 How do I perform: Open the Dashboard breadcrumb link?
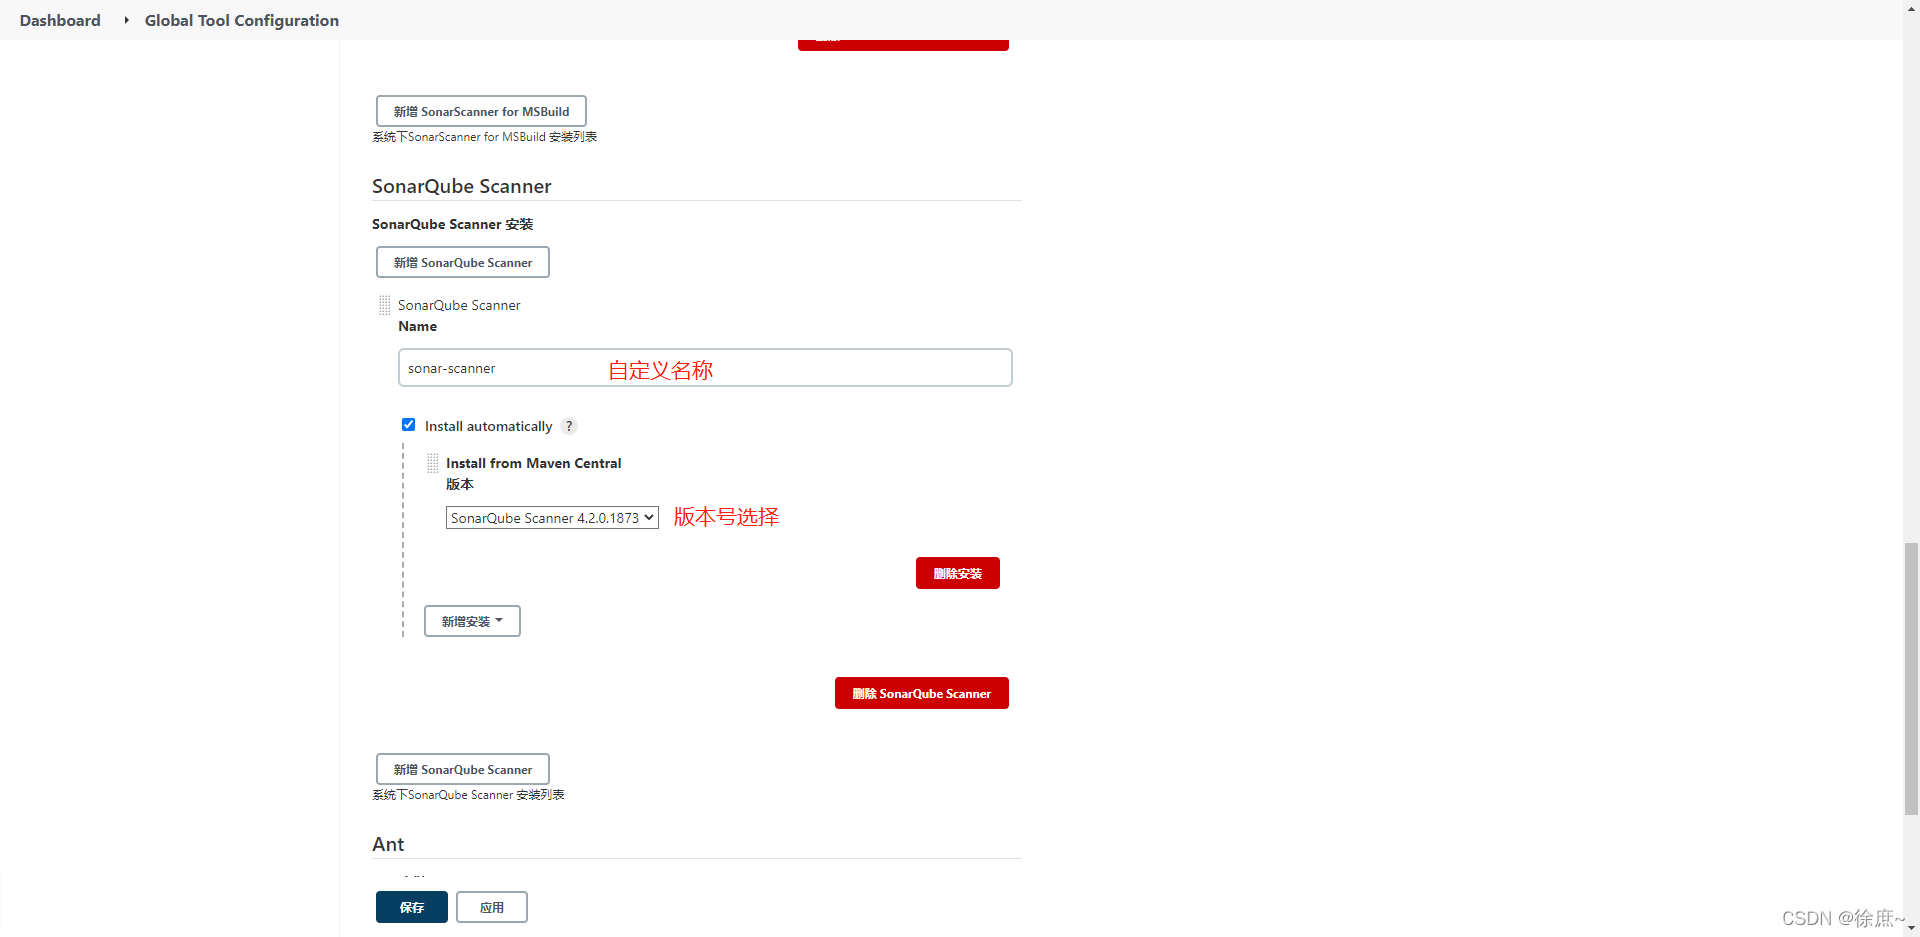pos(60,20)
